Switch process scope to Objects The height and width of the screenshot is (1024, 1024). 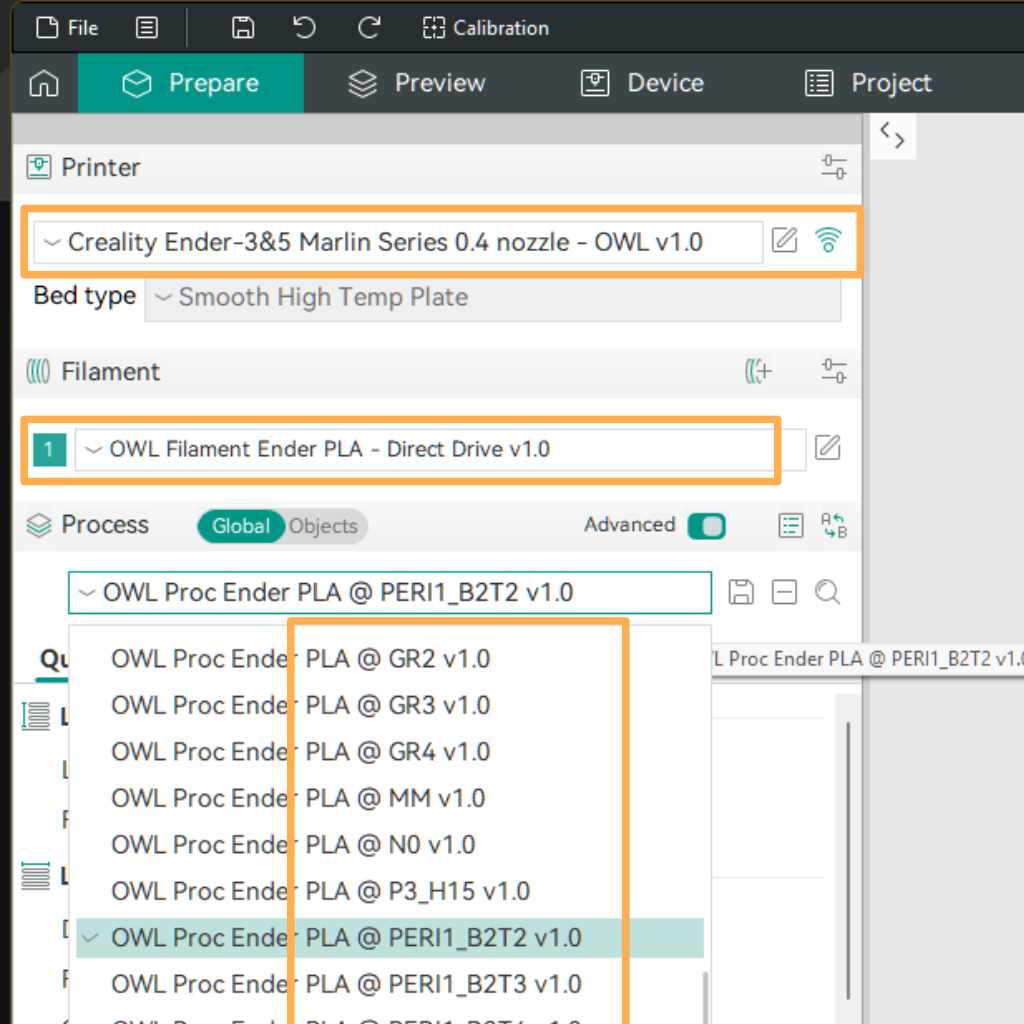tap(323, 526)
